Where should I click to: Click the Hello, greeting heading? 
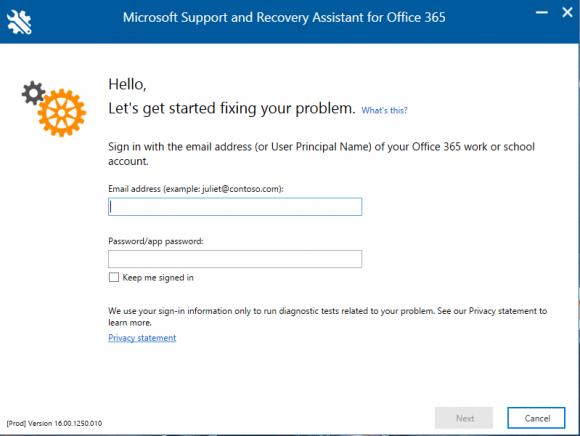point(127,85)
